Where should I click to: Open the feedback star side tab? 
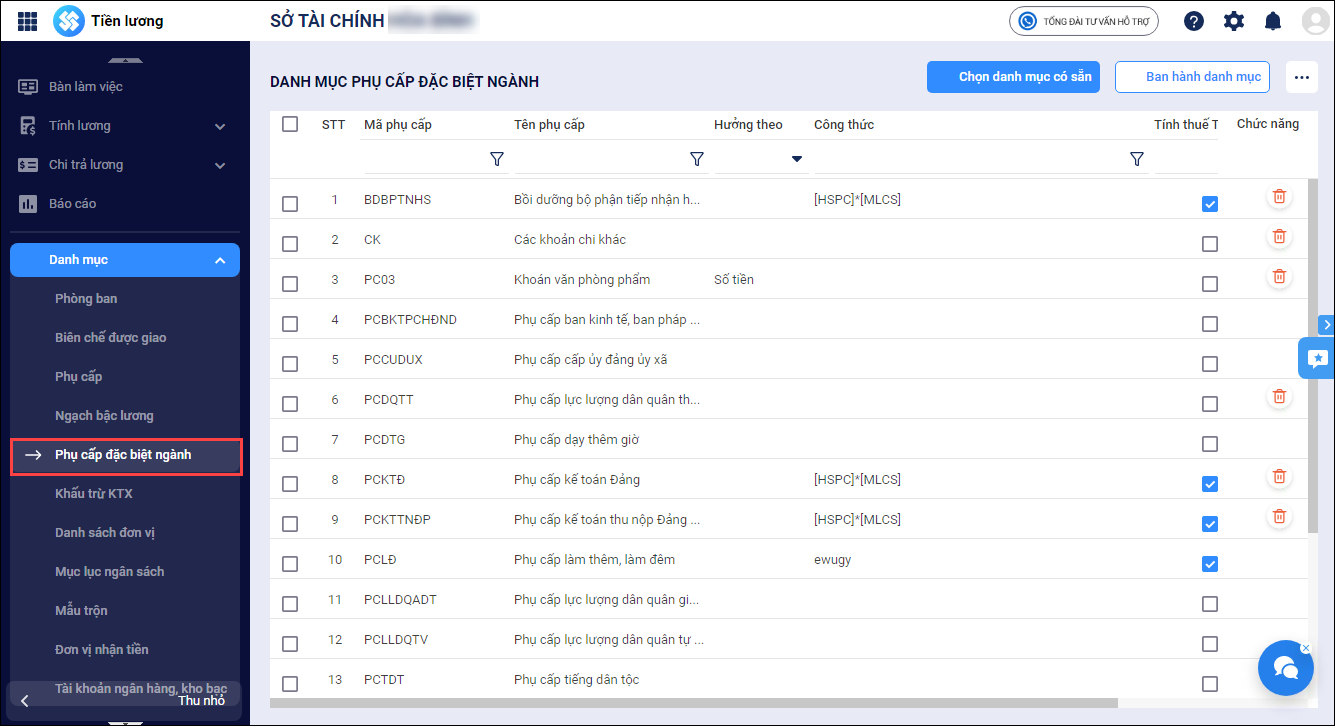tap(1317, 358)
